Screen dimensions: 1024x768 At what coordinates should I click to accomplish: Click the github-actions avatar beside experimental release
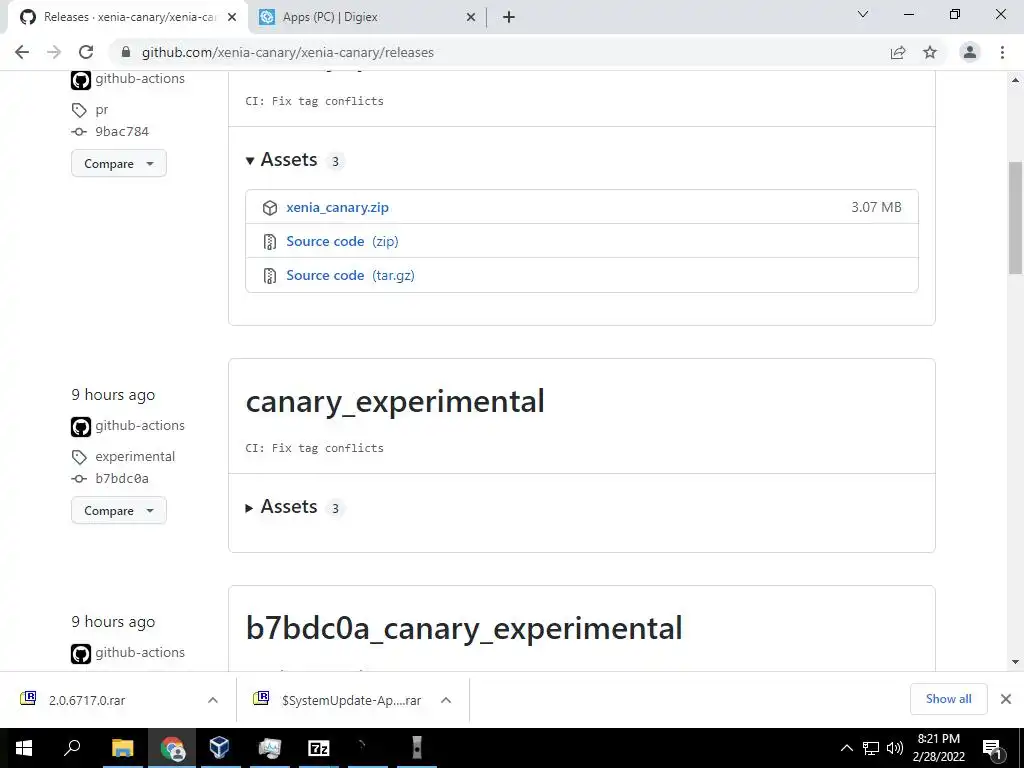tap(81, 427)
